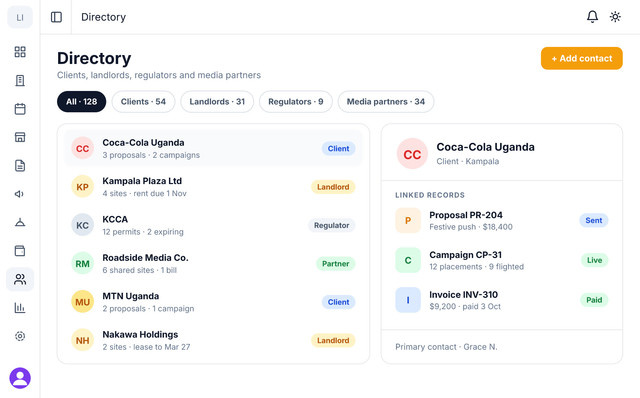Click the Paid status badge
The image size is (640, 398).
click(x=594, y=300)
